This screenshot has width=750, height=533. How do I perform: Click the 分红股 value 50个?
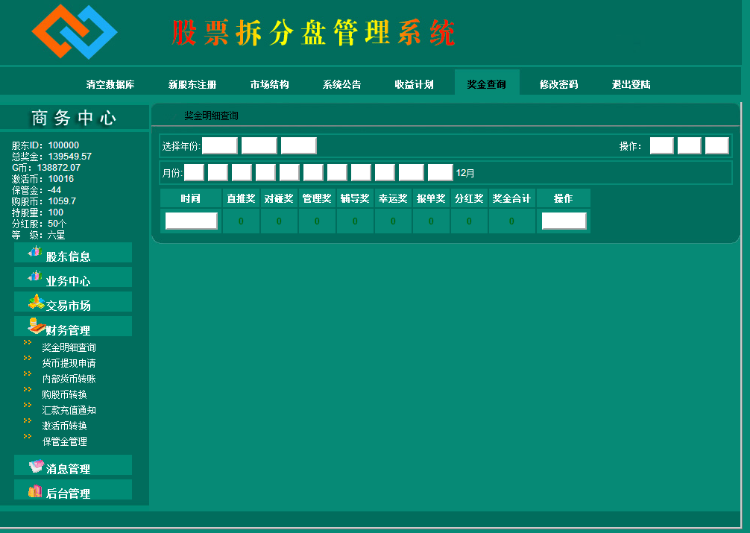(x=57, y=223)
